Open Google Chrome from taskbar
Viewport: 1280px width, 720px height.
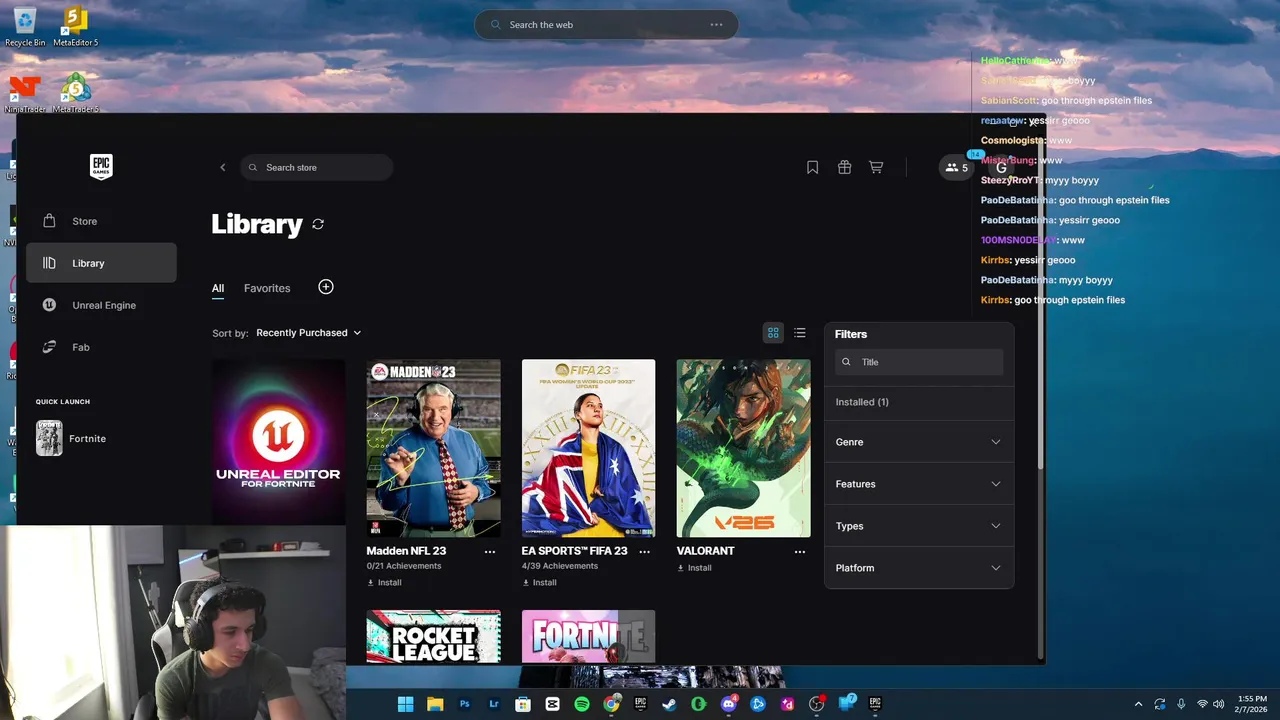pos(611,704)
